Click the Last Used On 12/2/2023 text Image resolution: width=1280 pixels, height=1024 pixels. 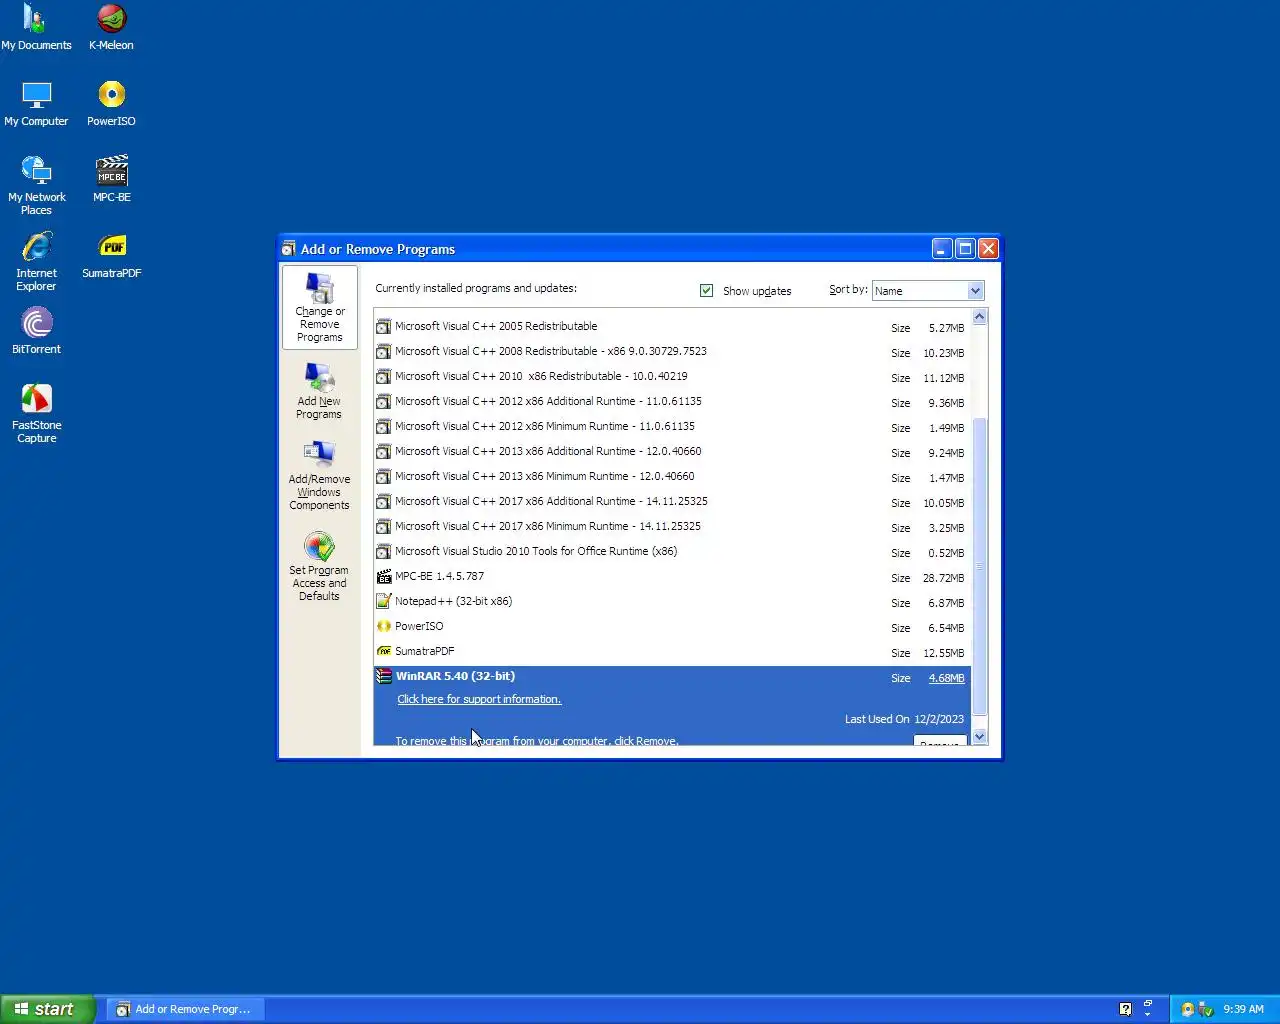[x=904, y=719]
